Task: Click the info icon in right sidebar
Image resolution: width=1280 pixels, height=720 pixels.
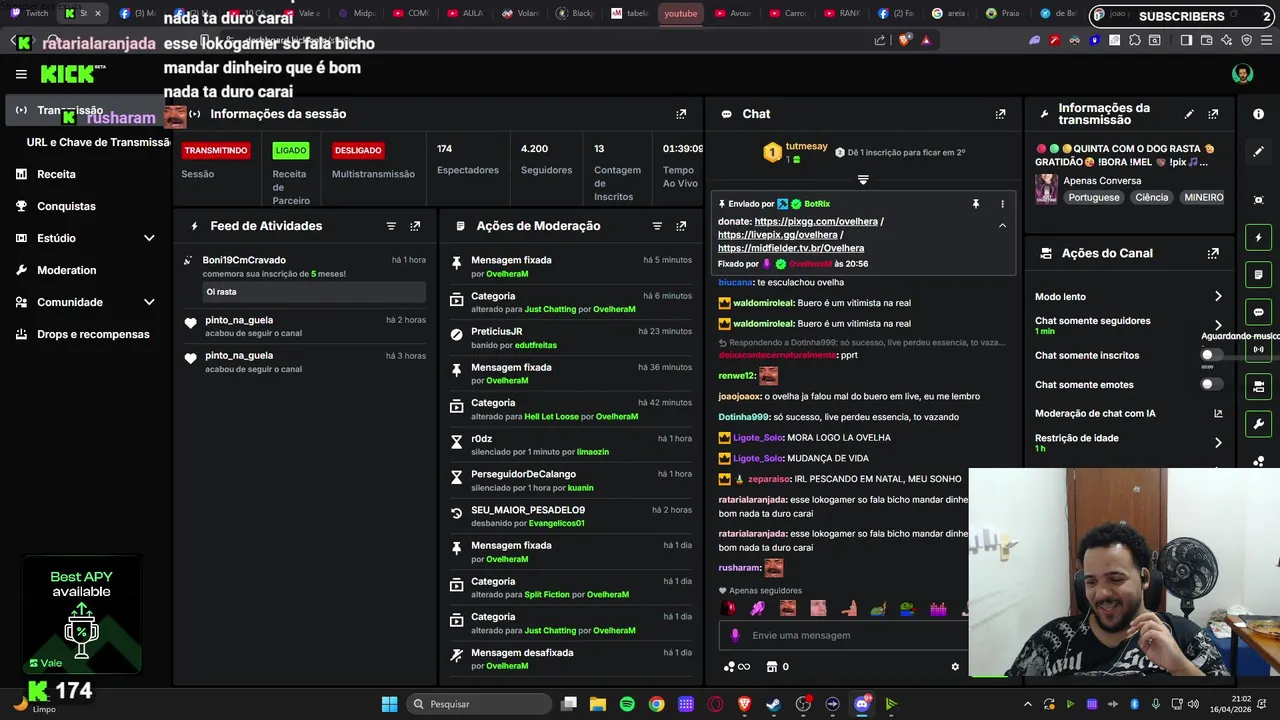Action: pos(1258,114)
